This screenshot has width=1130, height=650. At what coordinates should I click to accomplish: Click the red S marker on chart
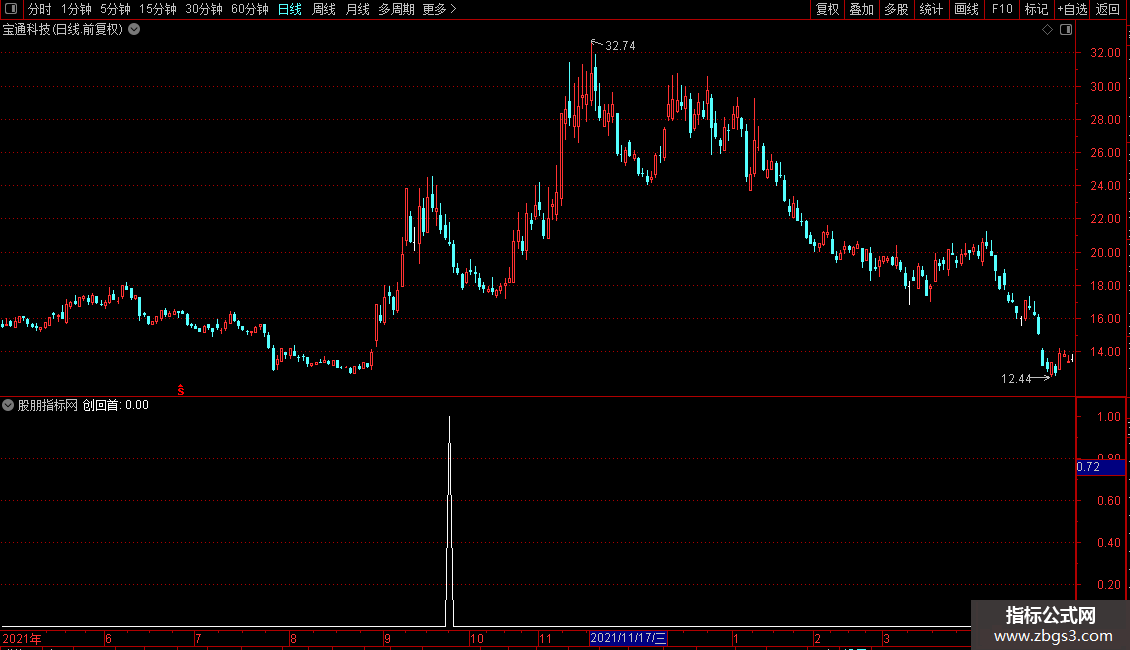coord(181,390)
